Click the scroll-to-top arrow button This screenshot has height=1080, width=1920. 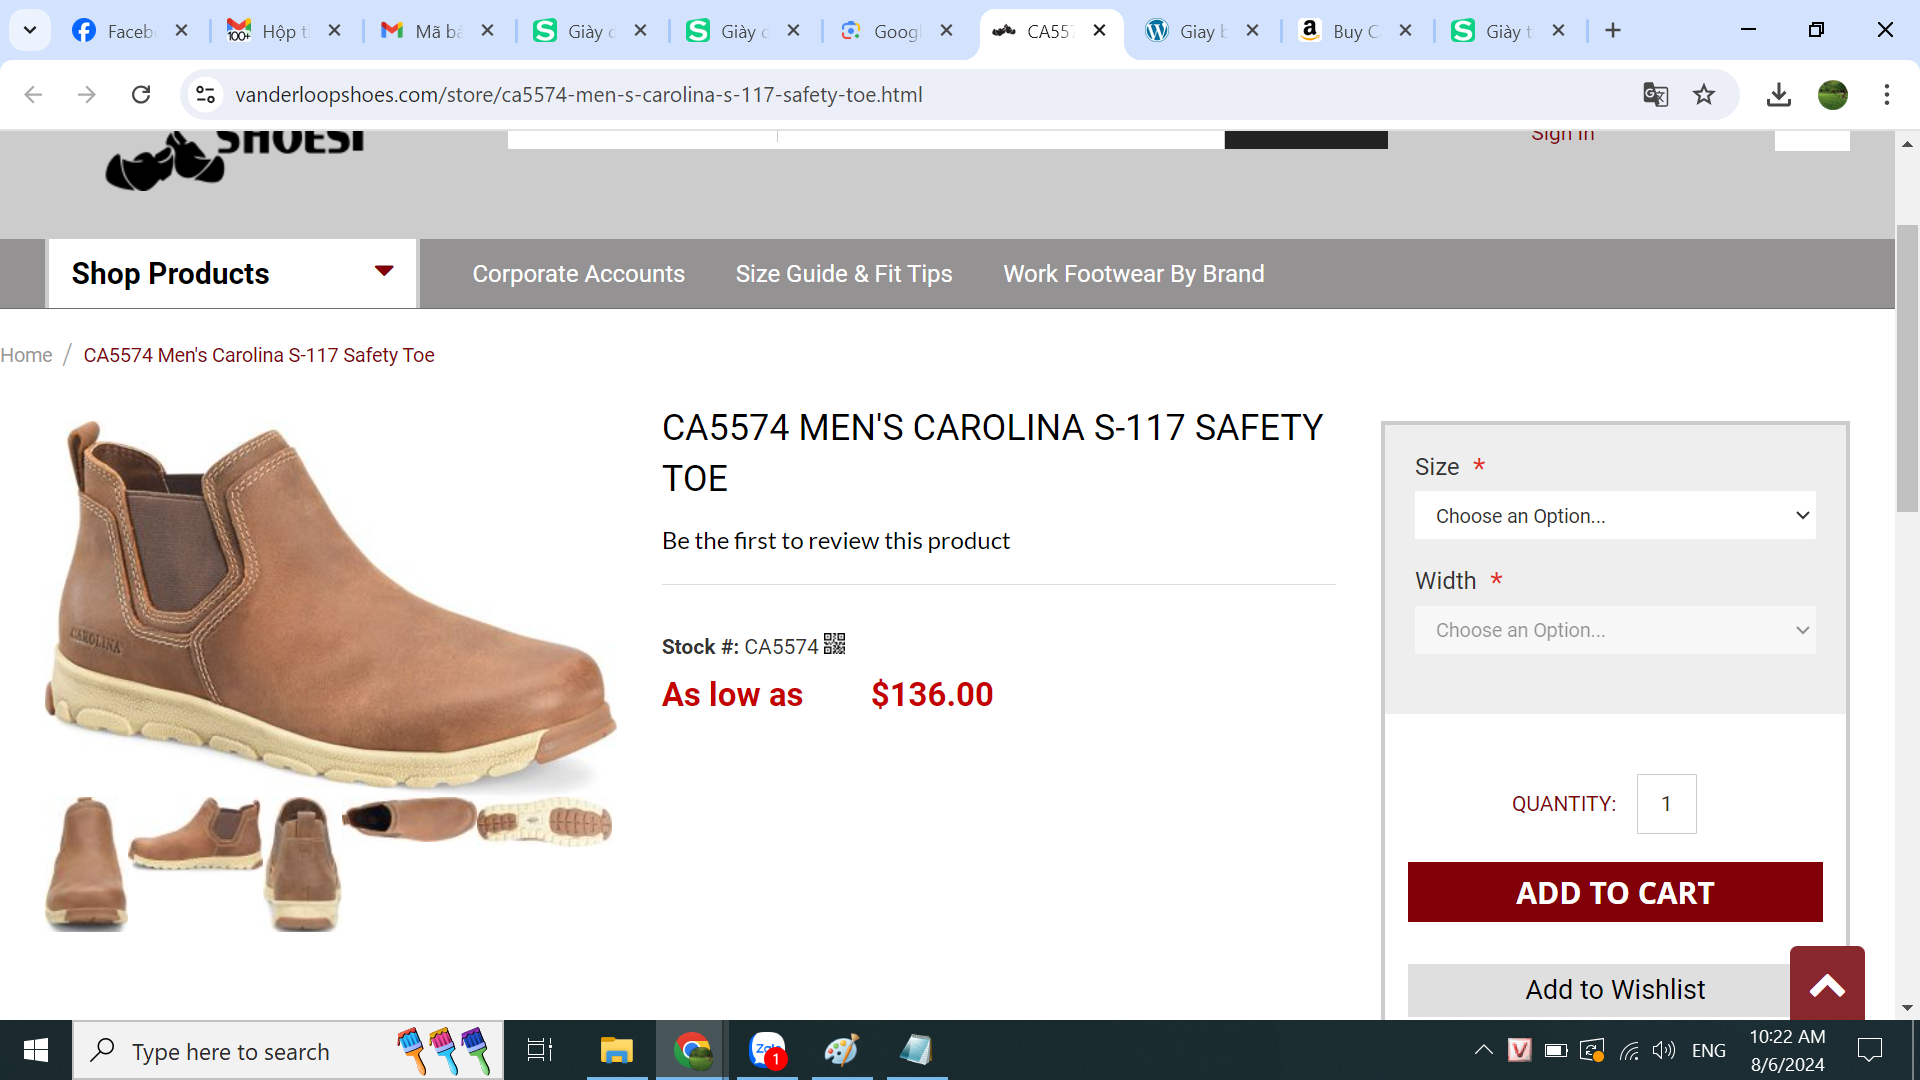coord(1827,985)
